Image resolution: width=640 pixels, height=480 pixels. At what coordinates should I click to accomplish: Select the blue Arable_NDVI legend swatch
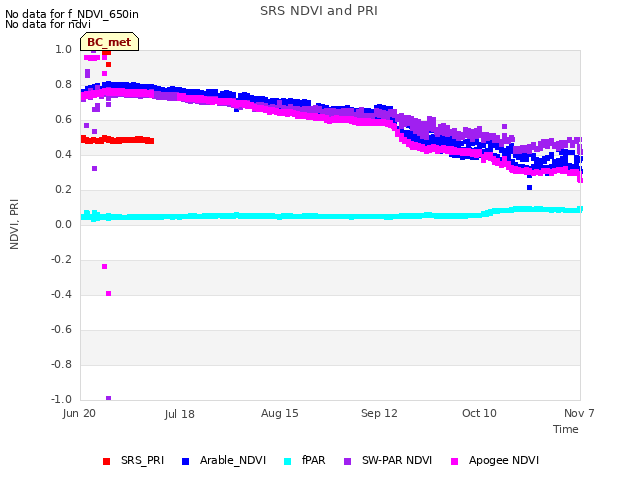(x=185, y=461)
